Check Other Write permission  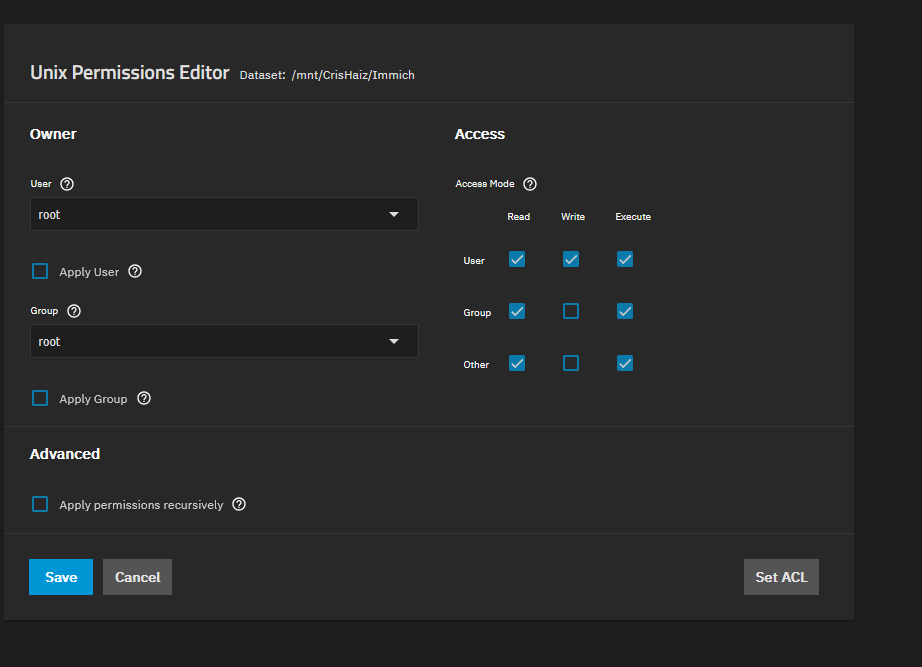(x=571, y=363)
